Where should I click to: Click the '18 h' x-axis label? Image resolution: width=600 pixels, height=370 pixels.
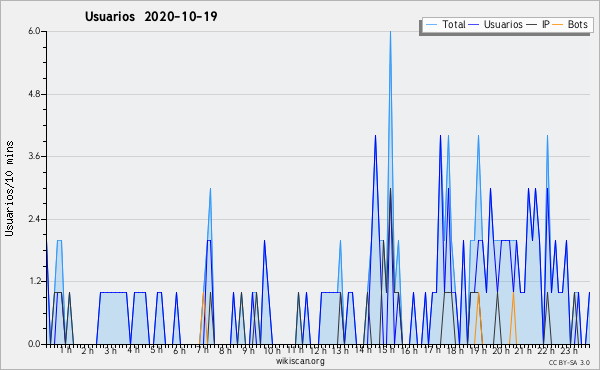pos(455,351)
